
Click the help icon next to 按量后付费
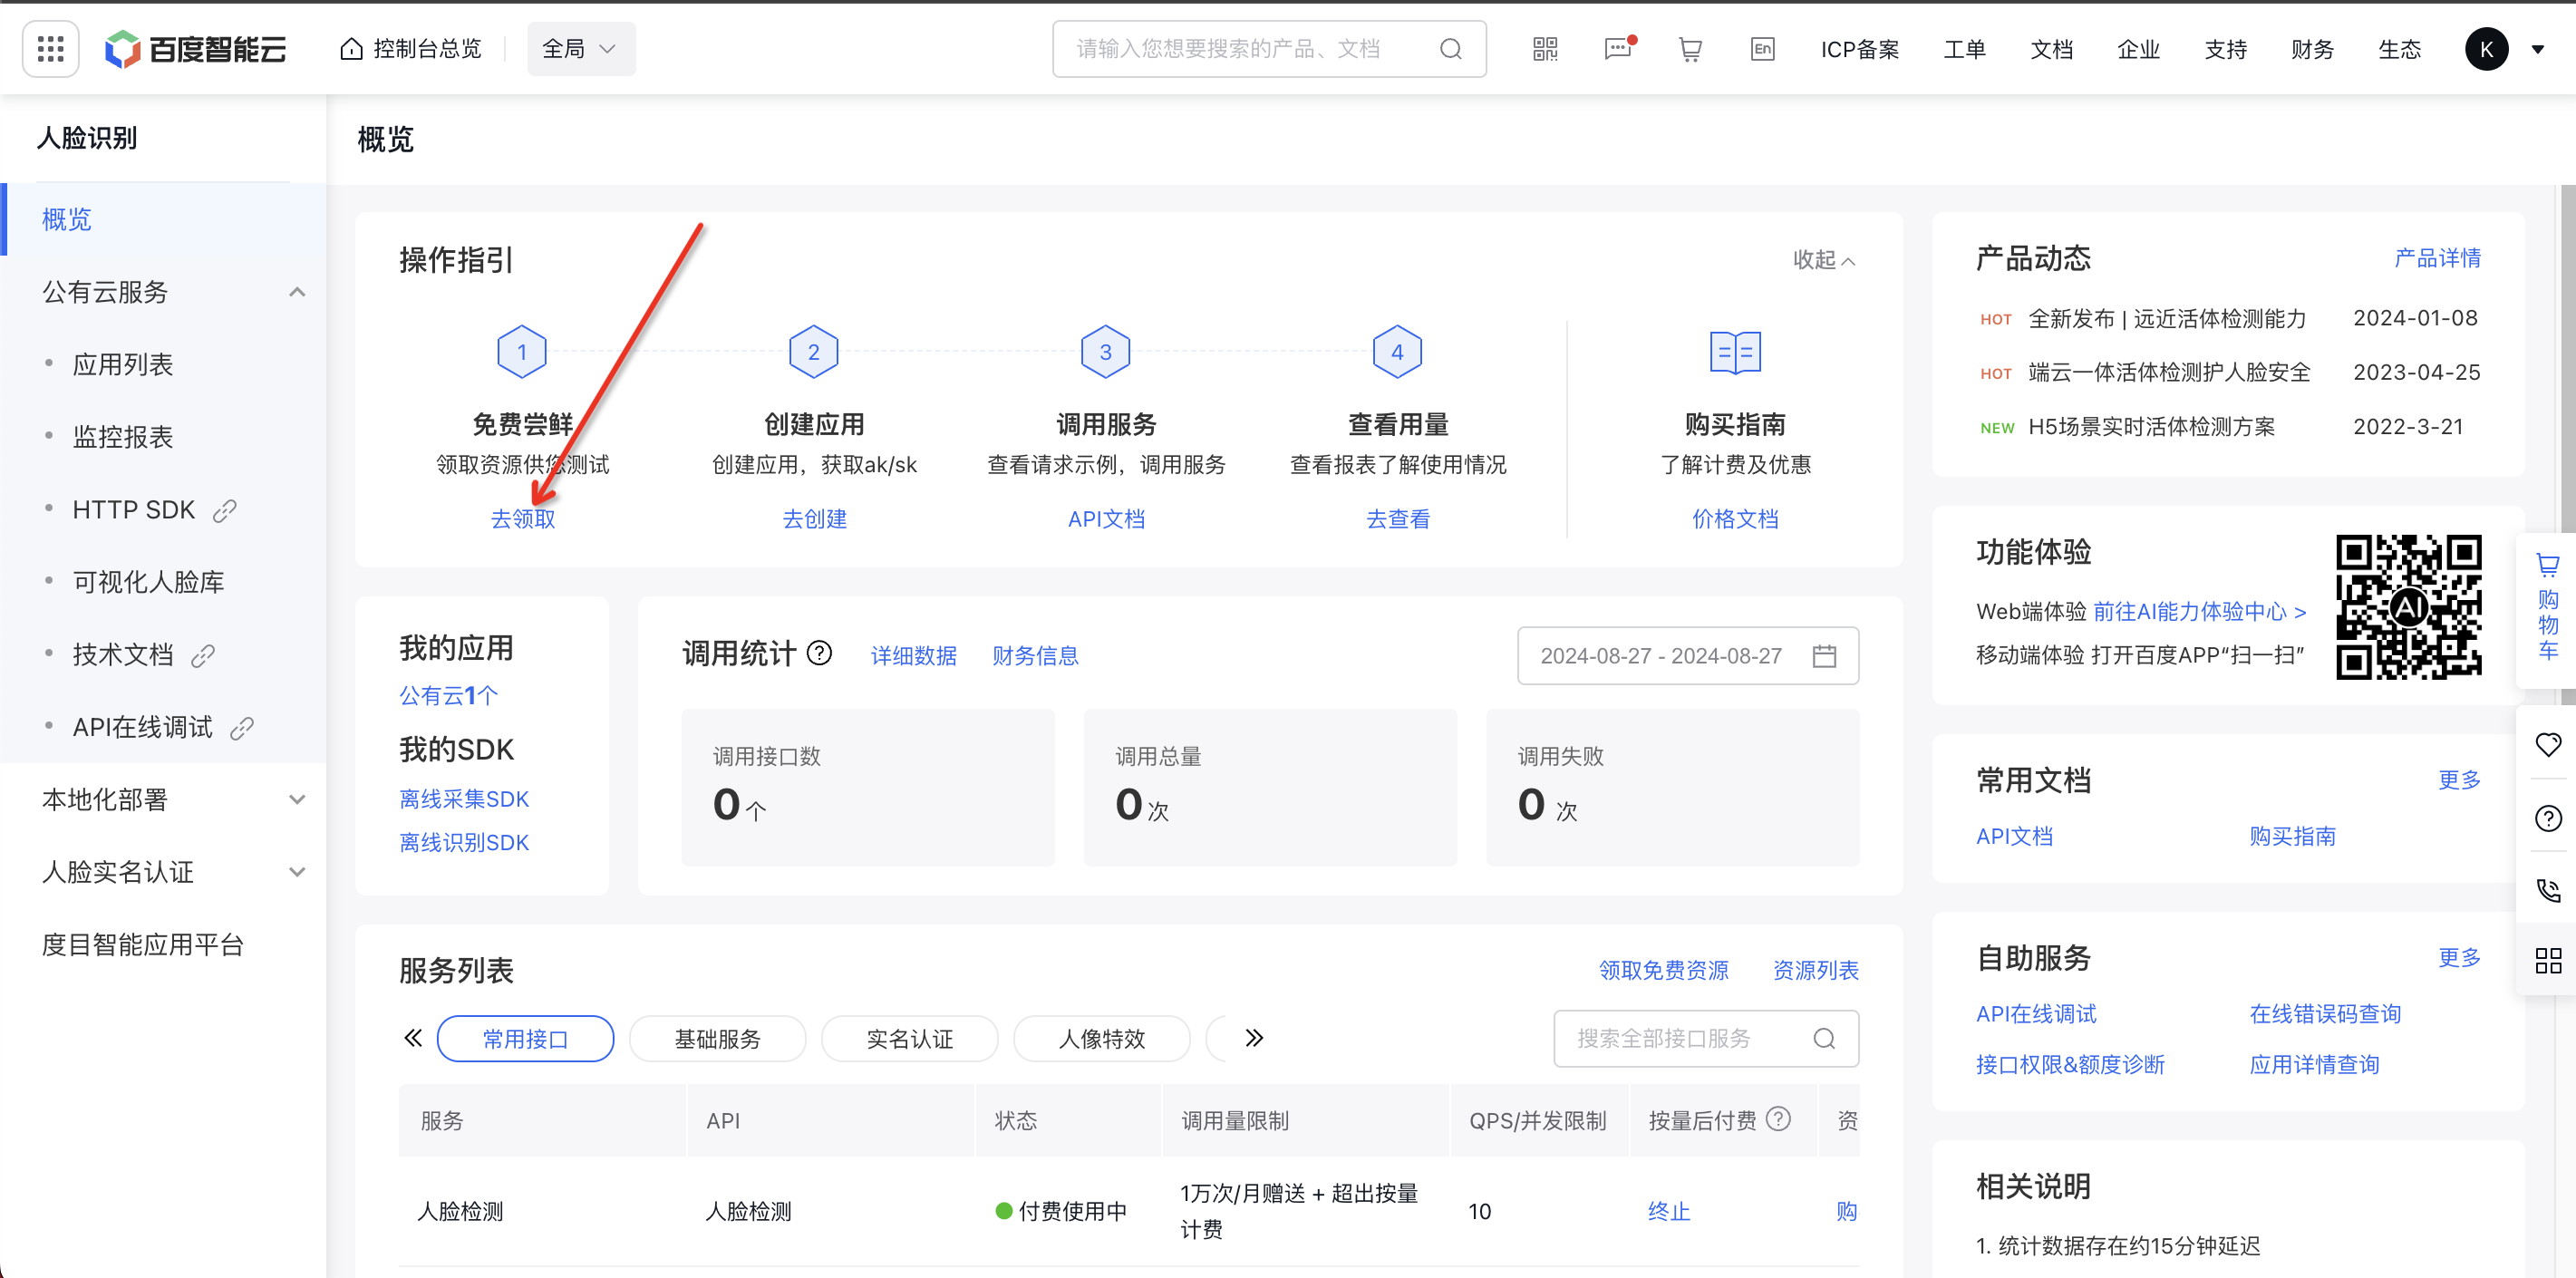tap(1778, 1119)
